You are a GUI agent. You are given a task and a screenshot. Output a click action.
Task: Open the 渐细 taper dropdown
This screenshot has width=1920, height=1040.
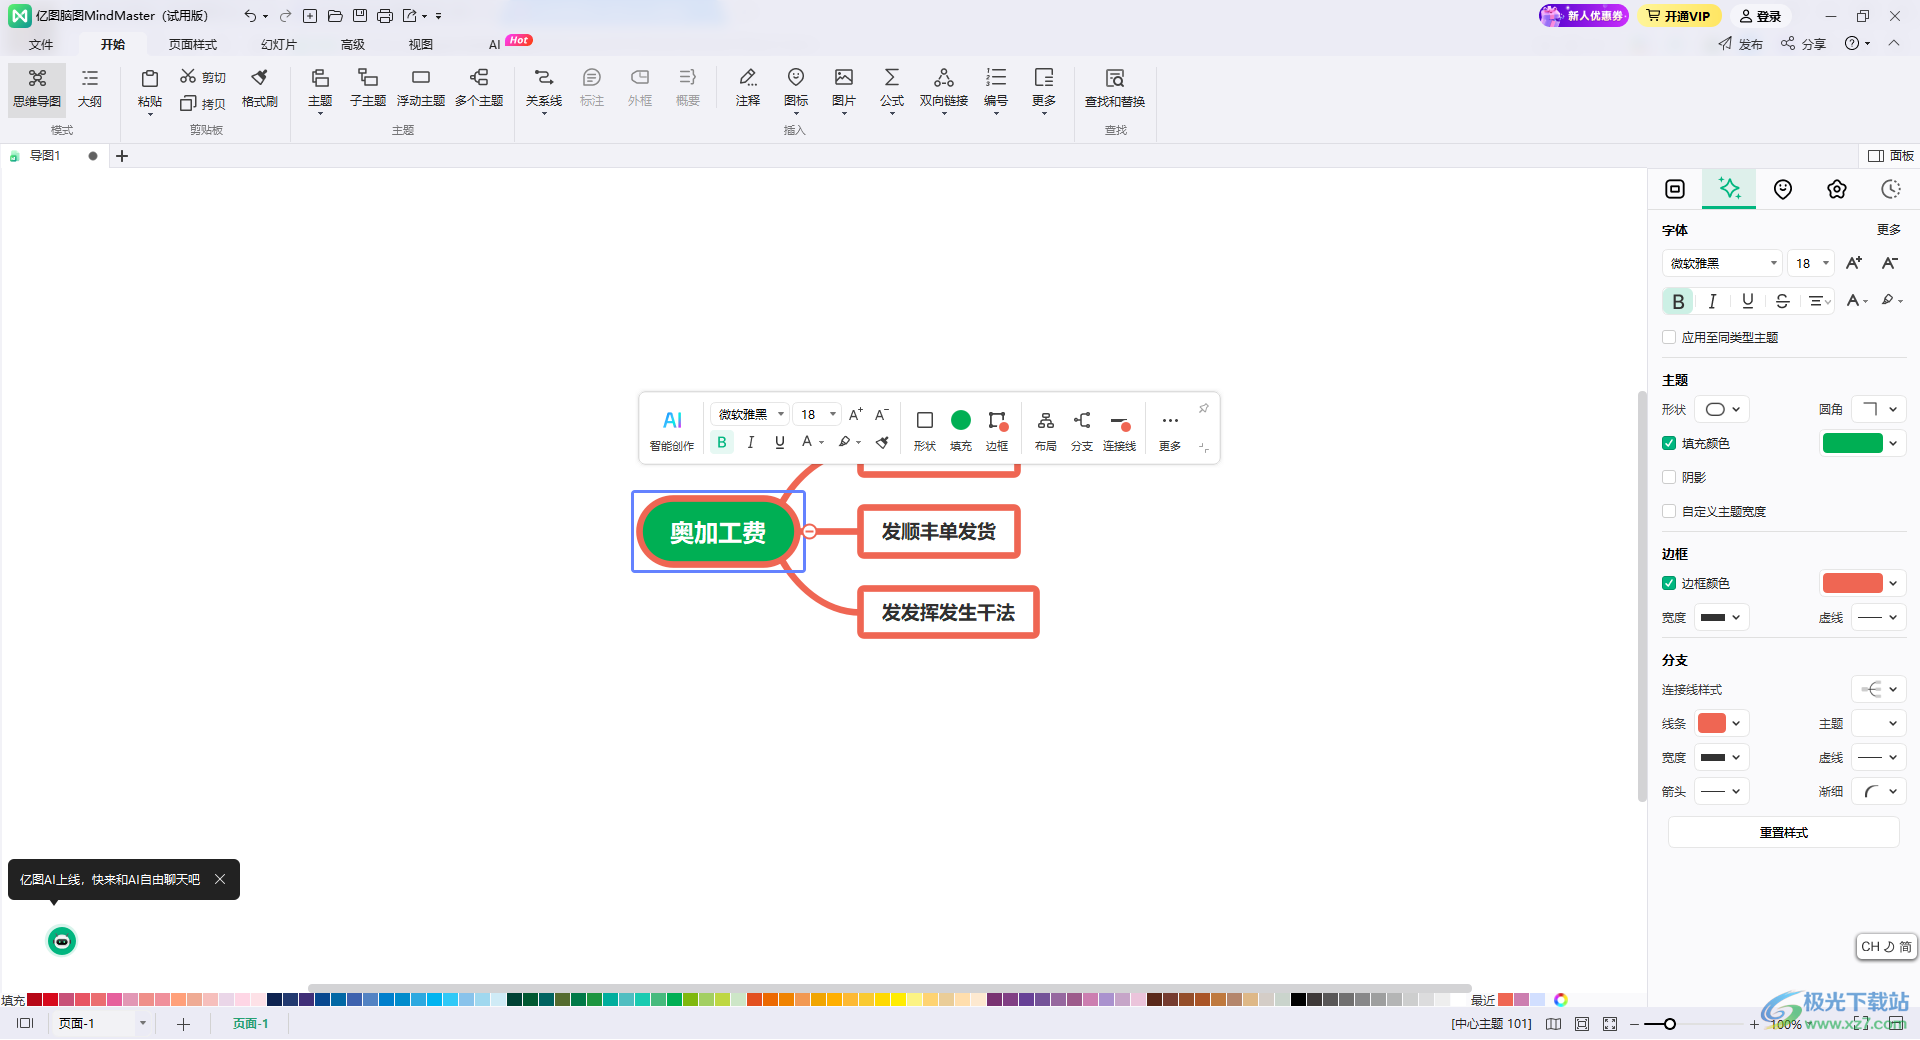[x=1878, y=791]
